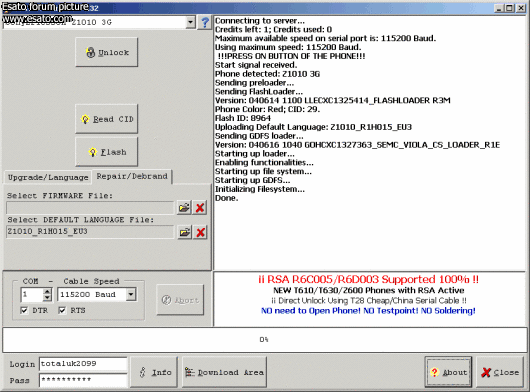Browse for DEFAULT LANGUAGE file folder icon
Screen dimensions: 530x392
coord(184,232)
